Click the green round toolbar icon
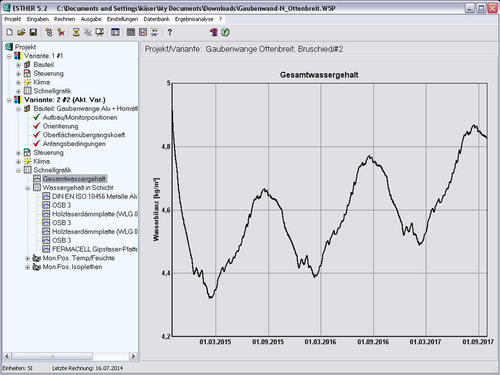Image resolution: width=500 pixels, height=375 pixels. coord(225,32)
